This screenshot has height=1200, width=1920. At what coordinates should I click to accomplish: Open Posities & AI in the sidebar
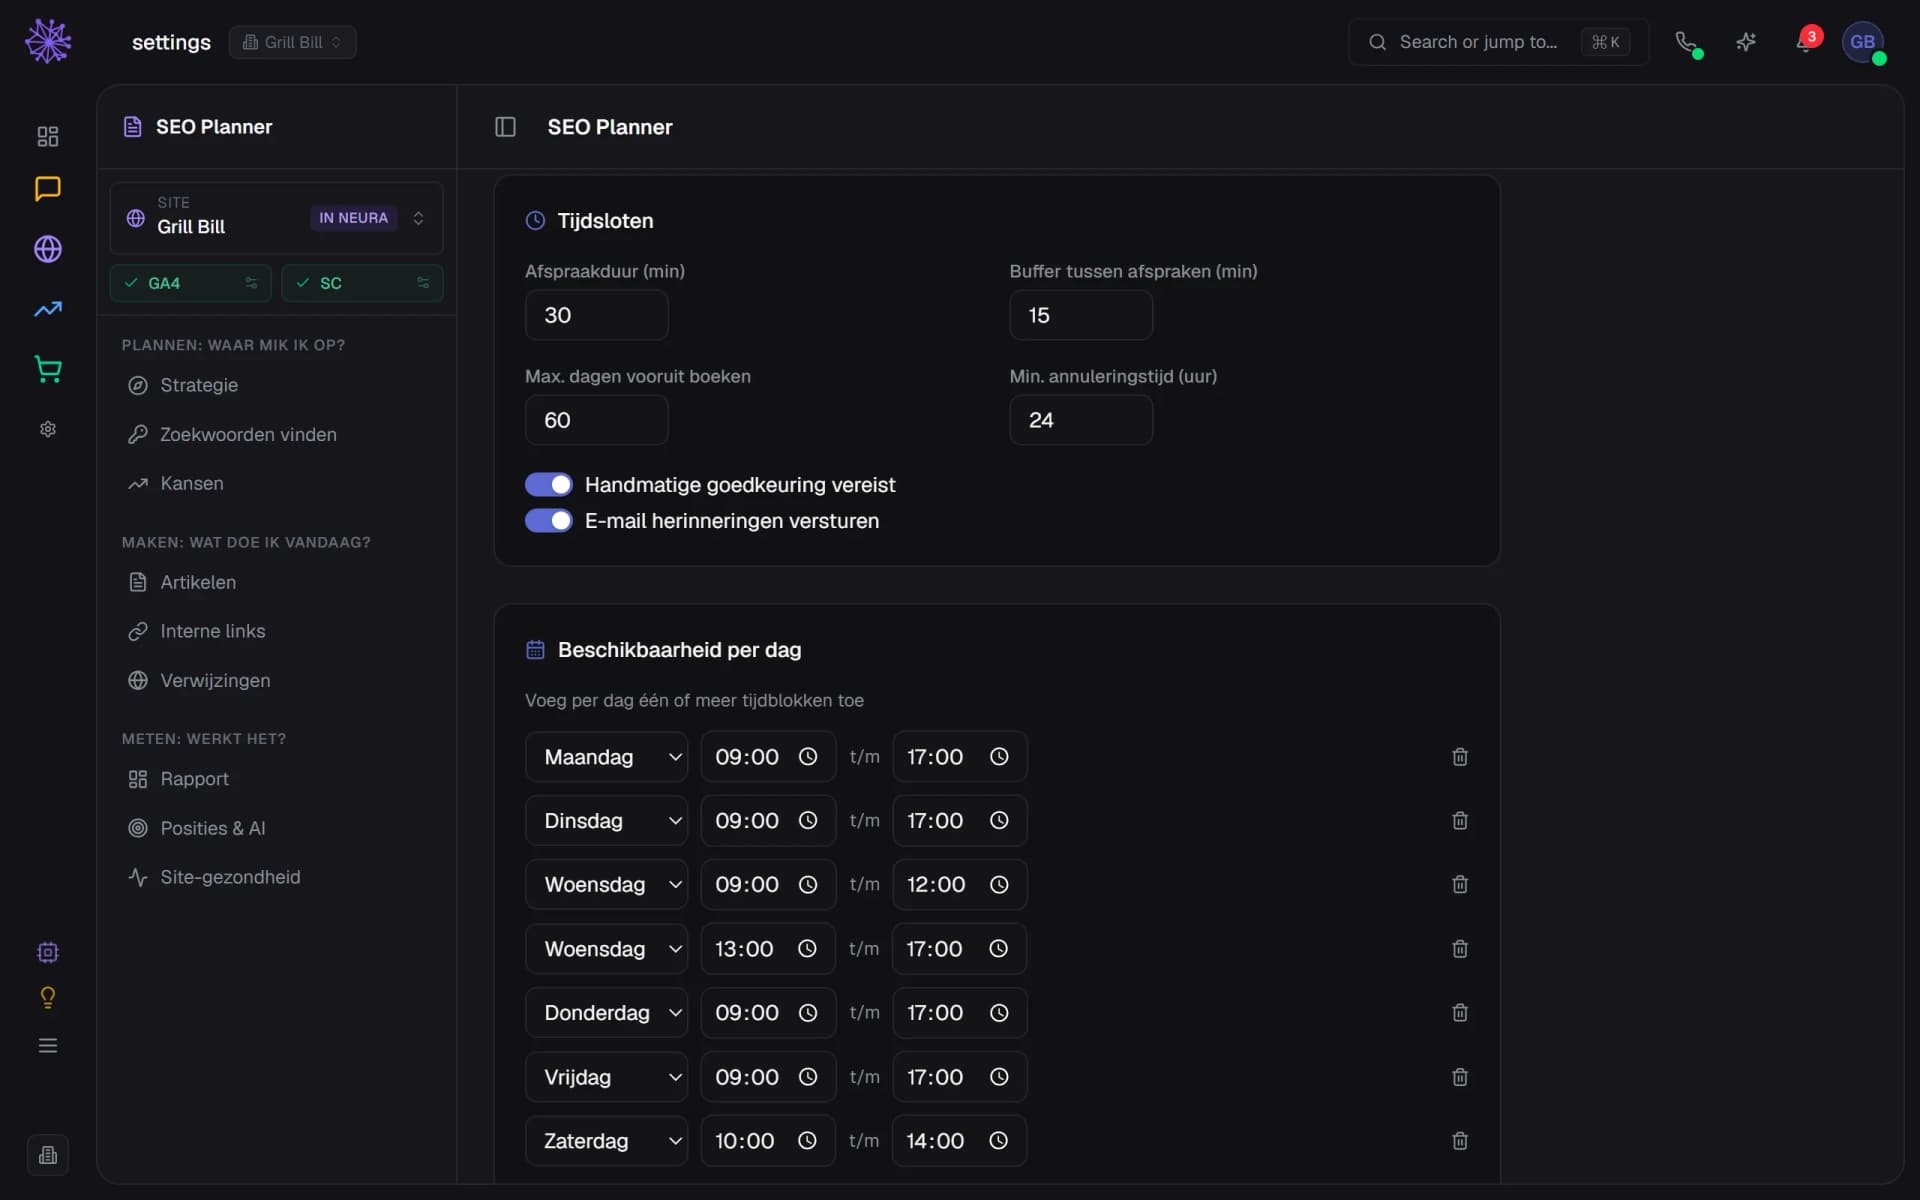212,828
